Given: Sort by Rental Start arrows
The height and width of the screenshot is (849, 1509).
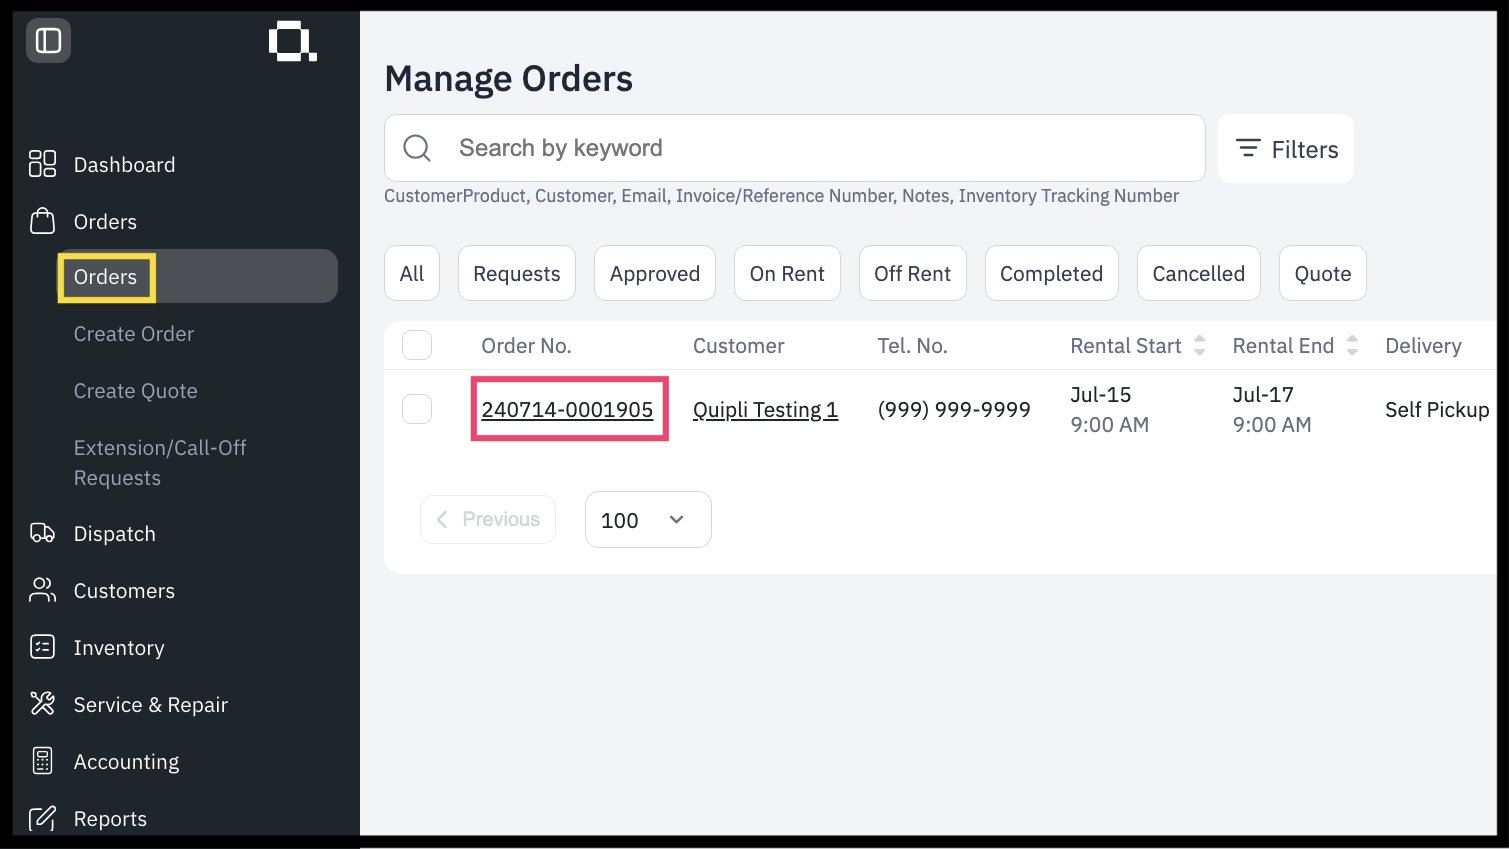Looking at the screenshot, I should click(x=1199, y=346).
